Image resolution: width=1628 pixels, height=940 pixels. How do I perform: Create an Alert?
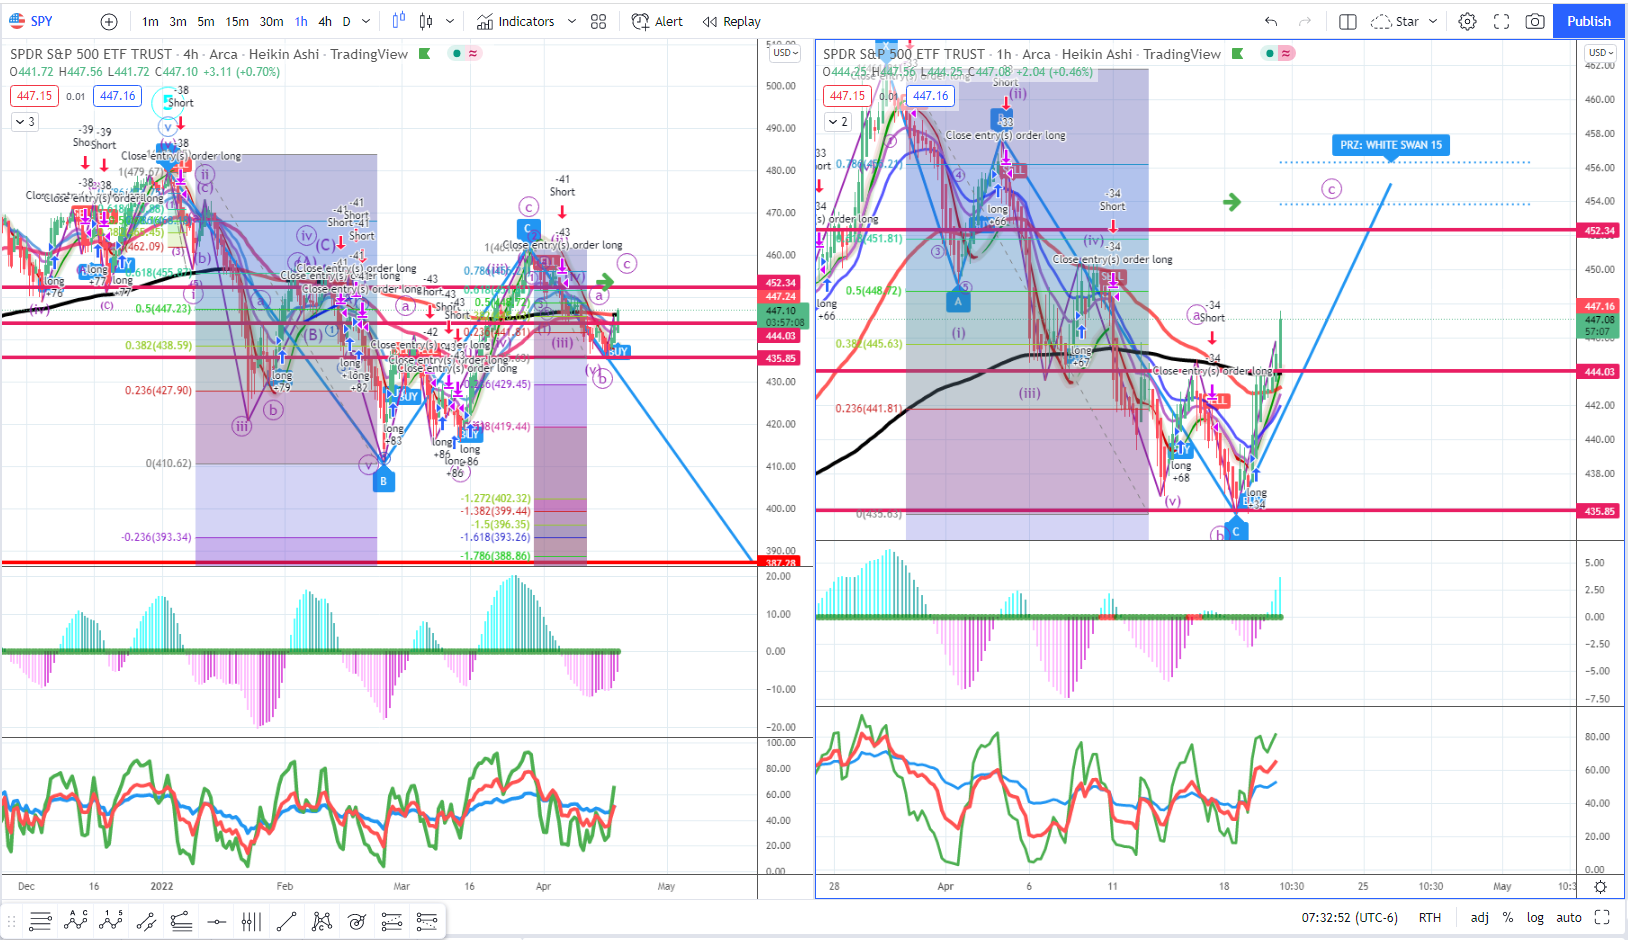pos(657,22)
